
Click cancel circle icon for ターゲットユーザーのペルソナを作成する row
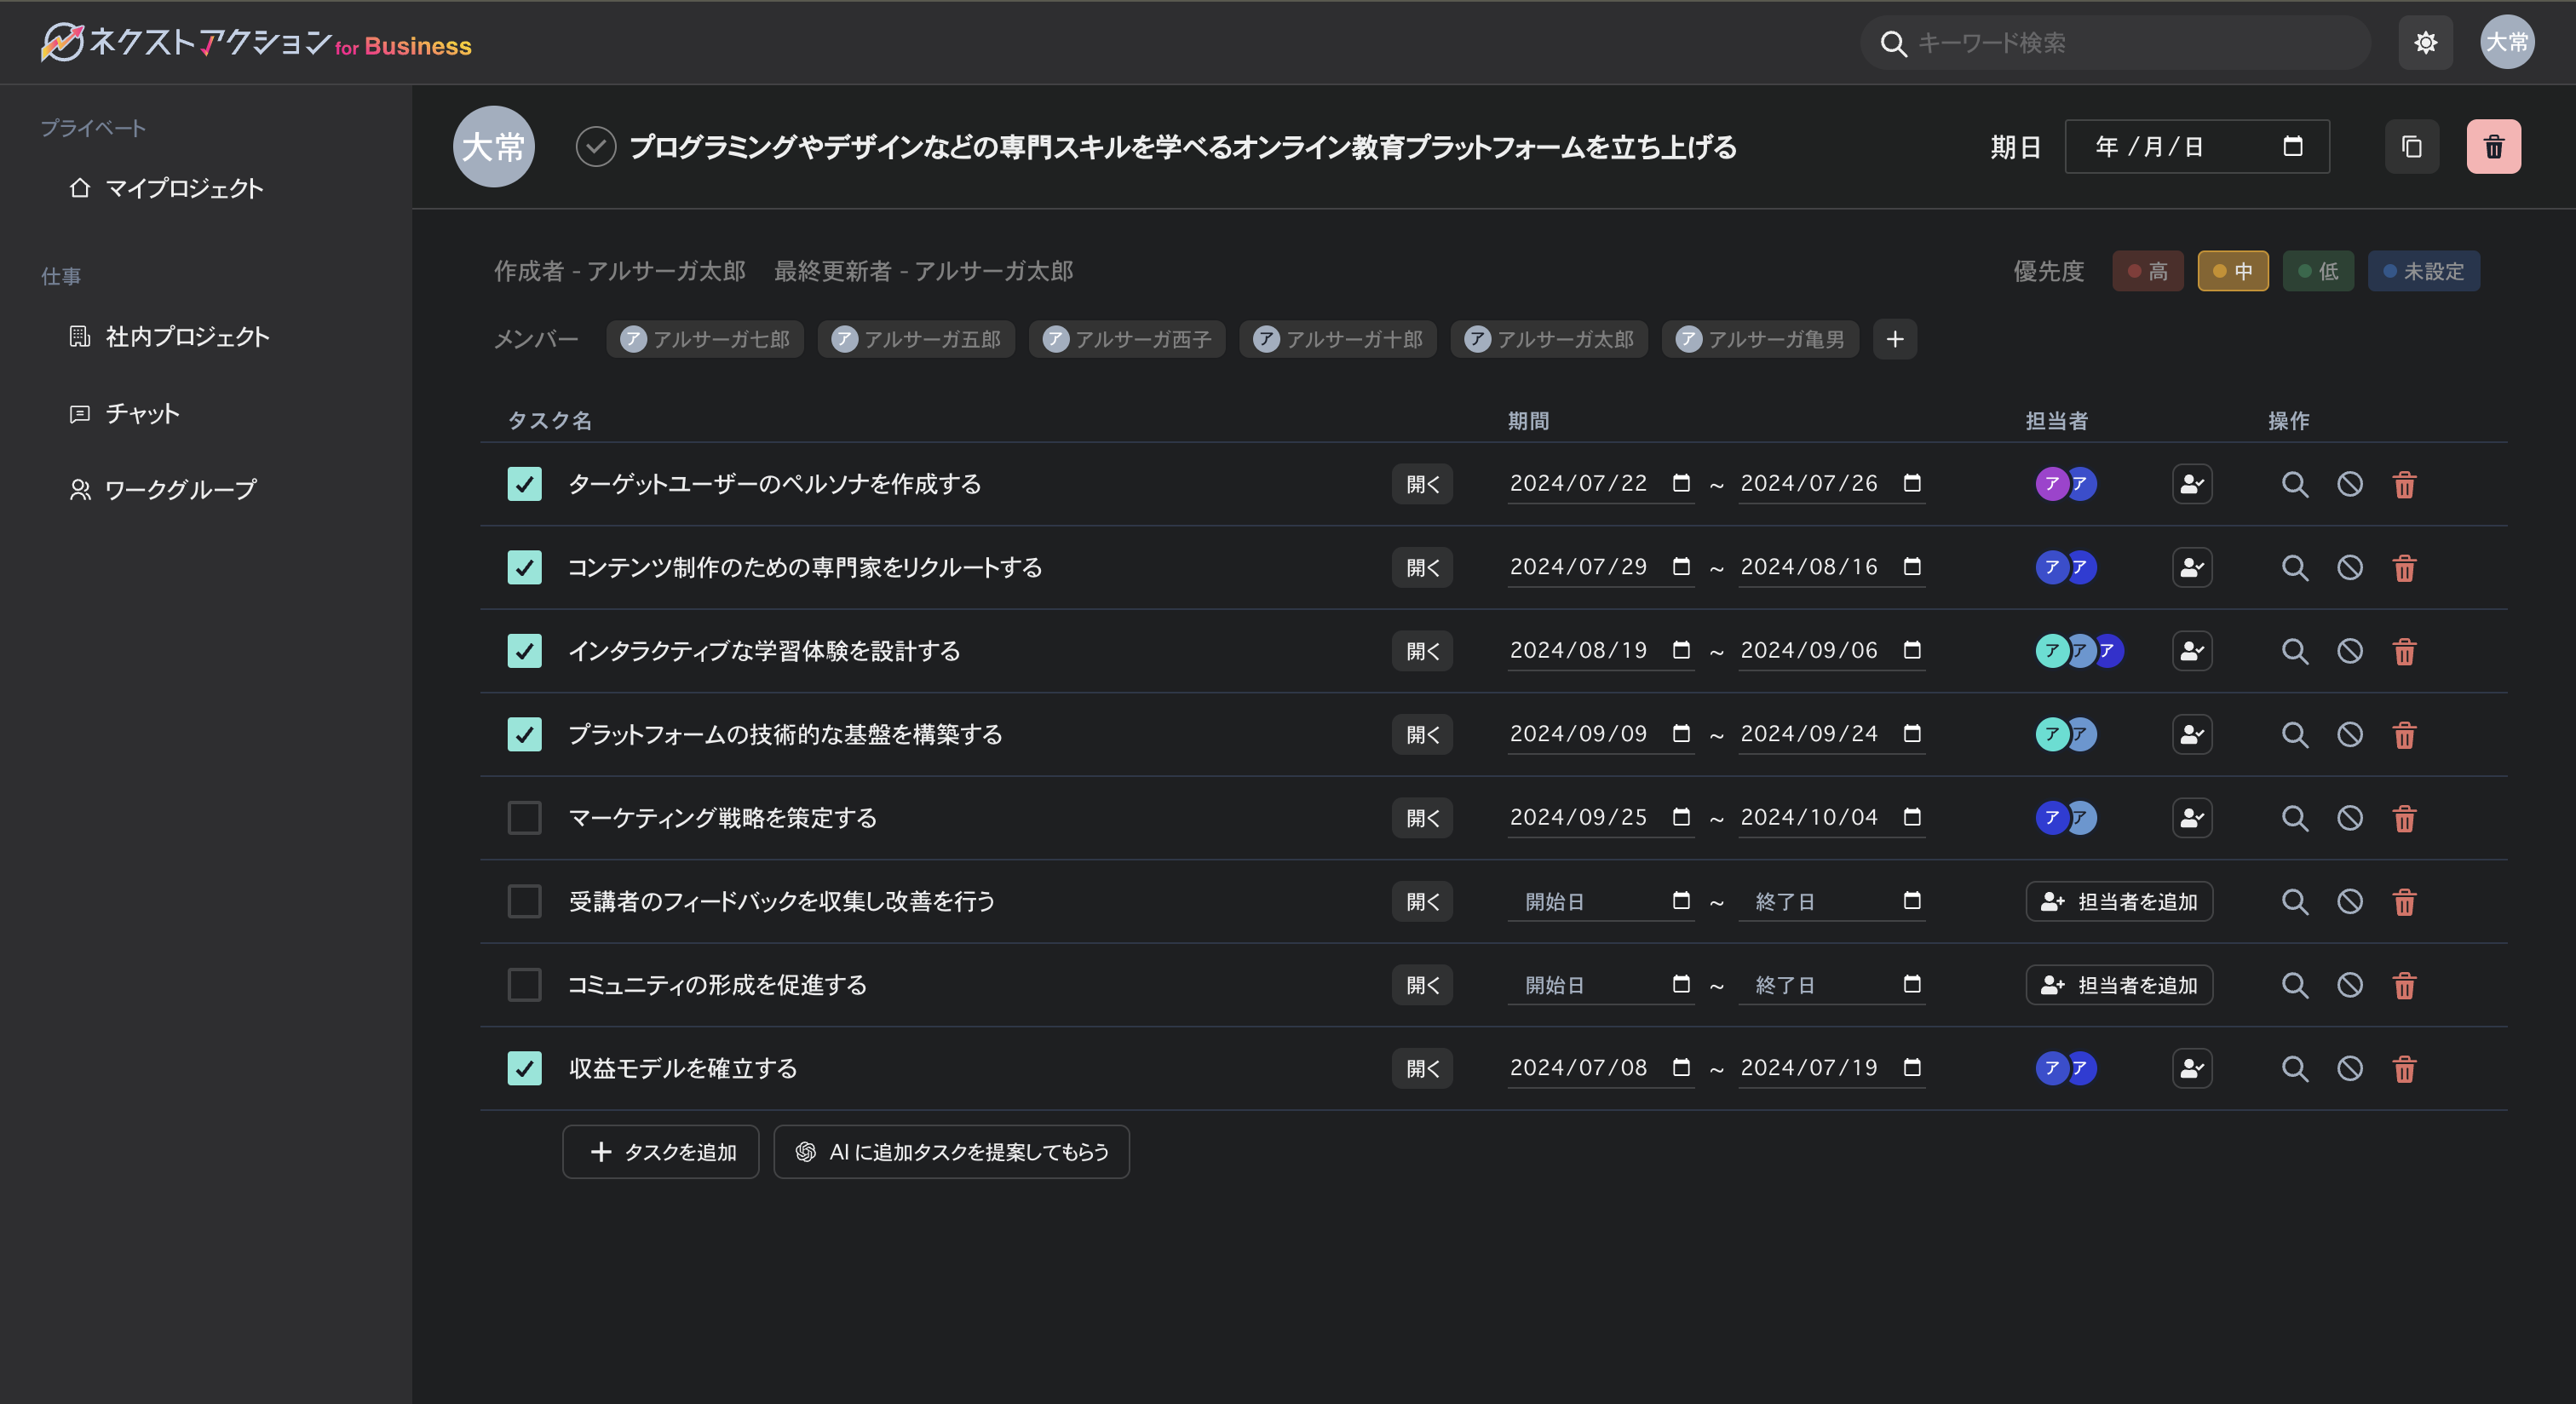[2349, 485]
